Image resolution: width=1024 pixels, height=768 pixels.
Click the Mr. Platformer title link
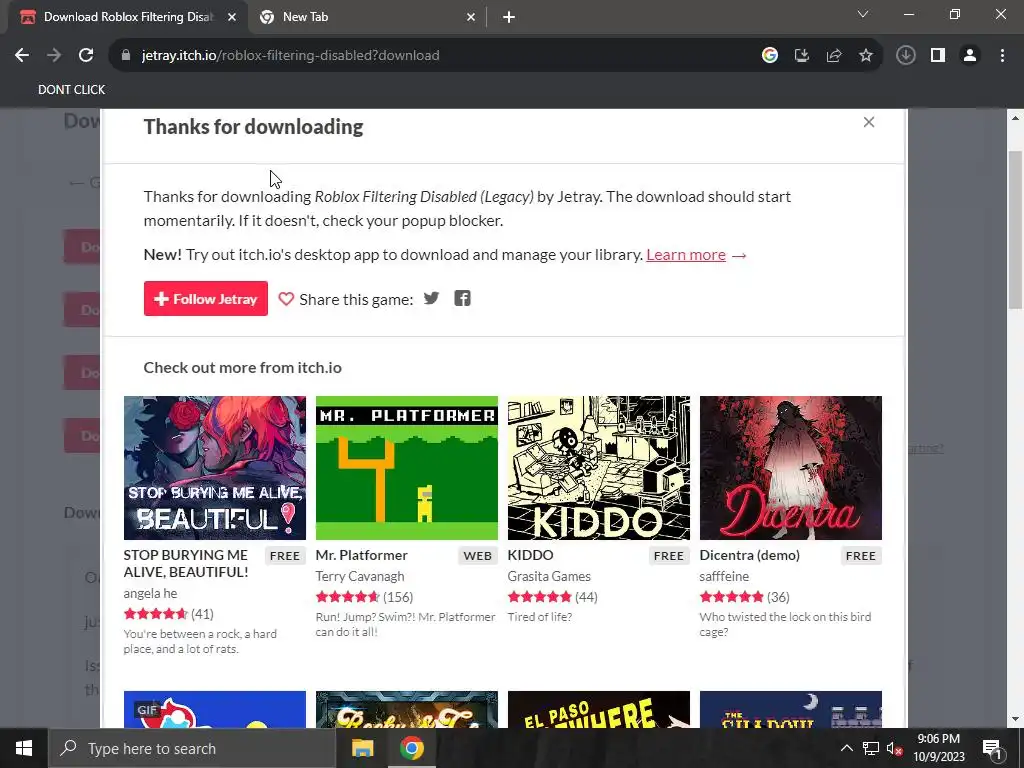pyautogui.click(x=361, y=555)
